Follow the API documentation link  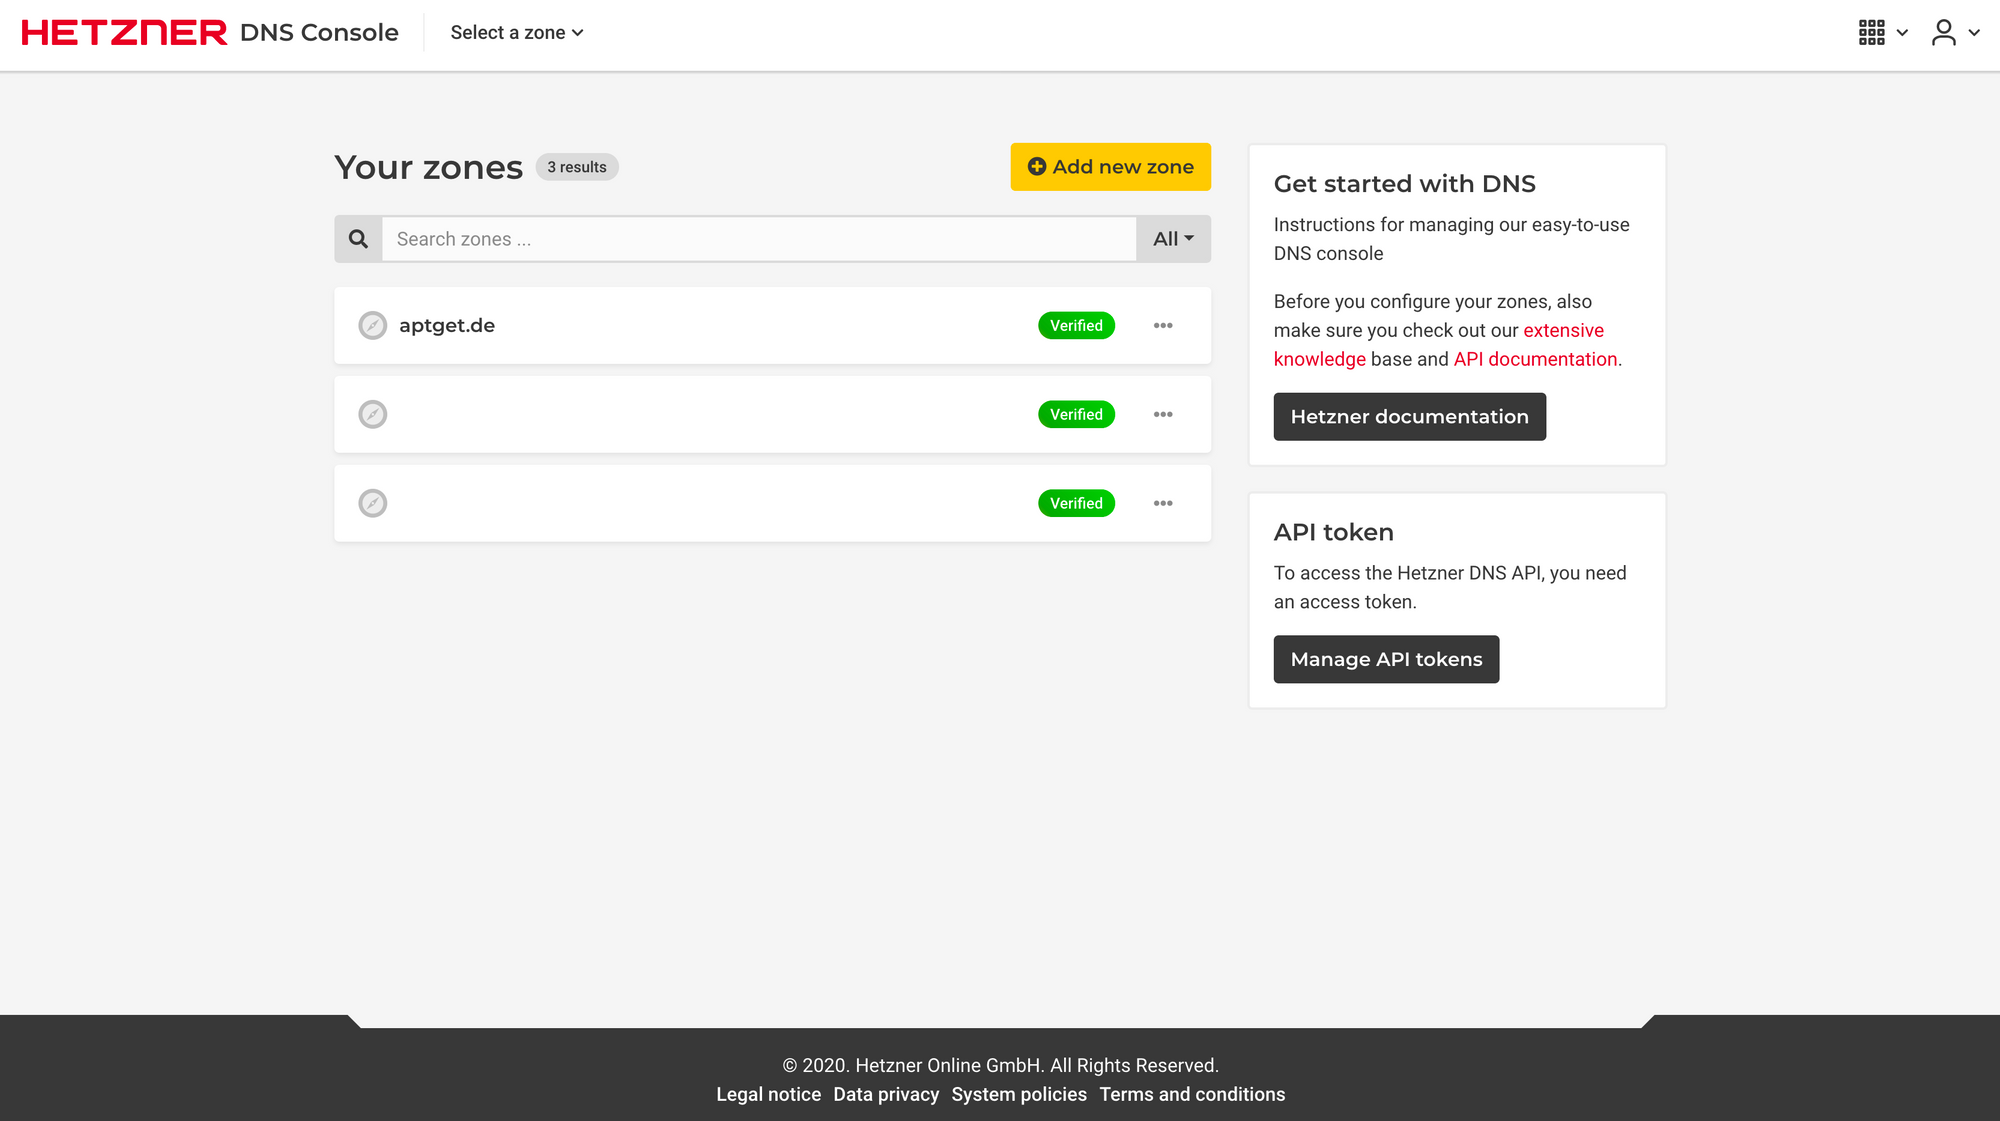(1535, 359)
